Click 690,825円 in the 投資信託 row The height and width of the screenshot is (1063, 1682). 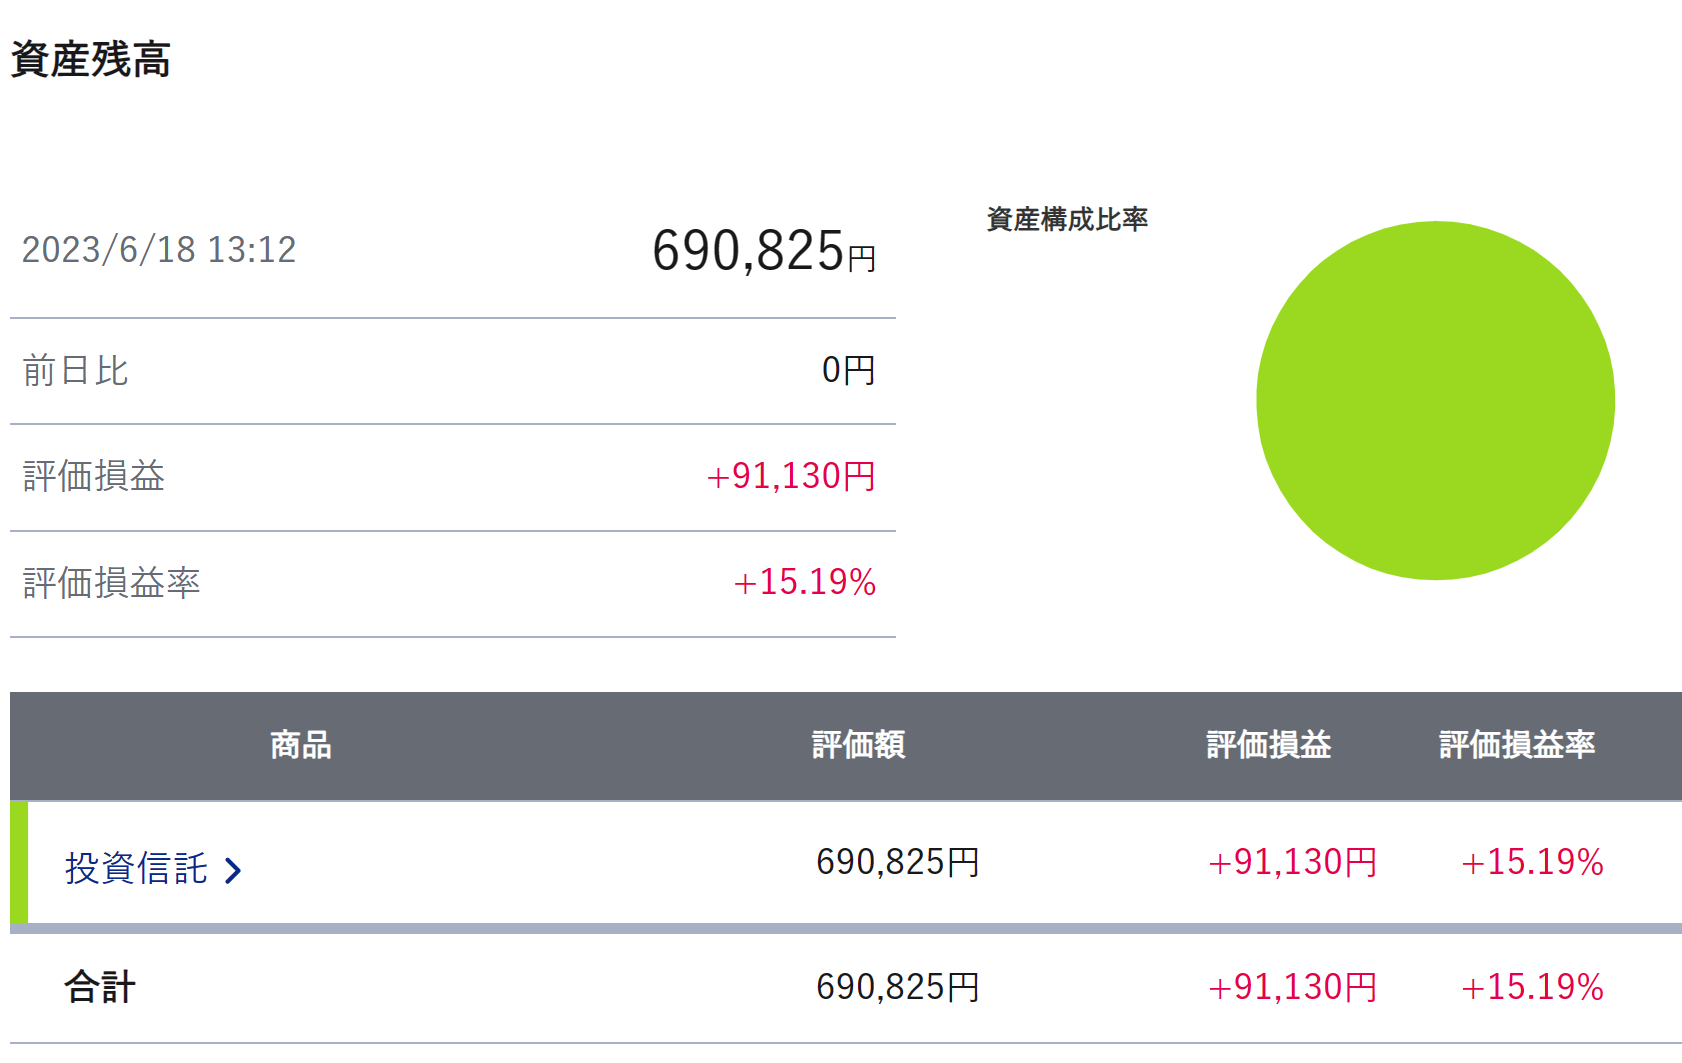coord(897,862)
